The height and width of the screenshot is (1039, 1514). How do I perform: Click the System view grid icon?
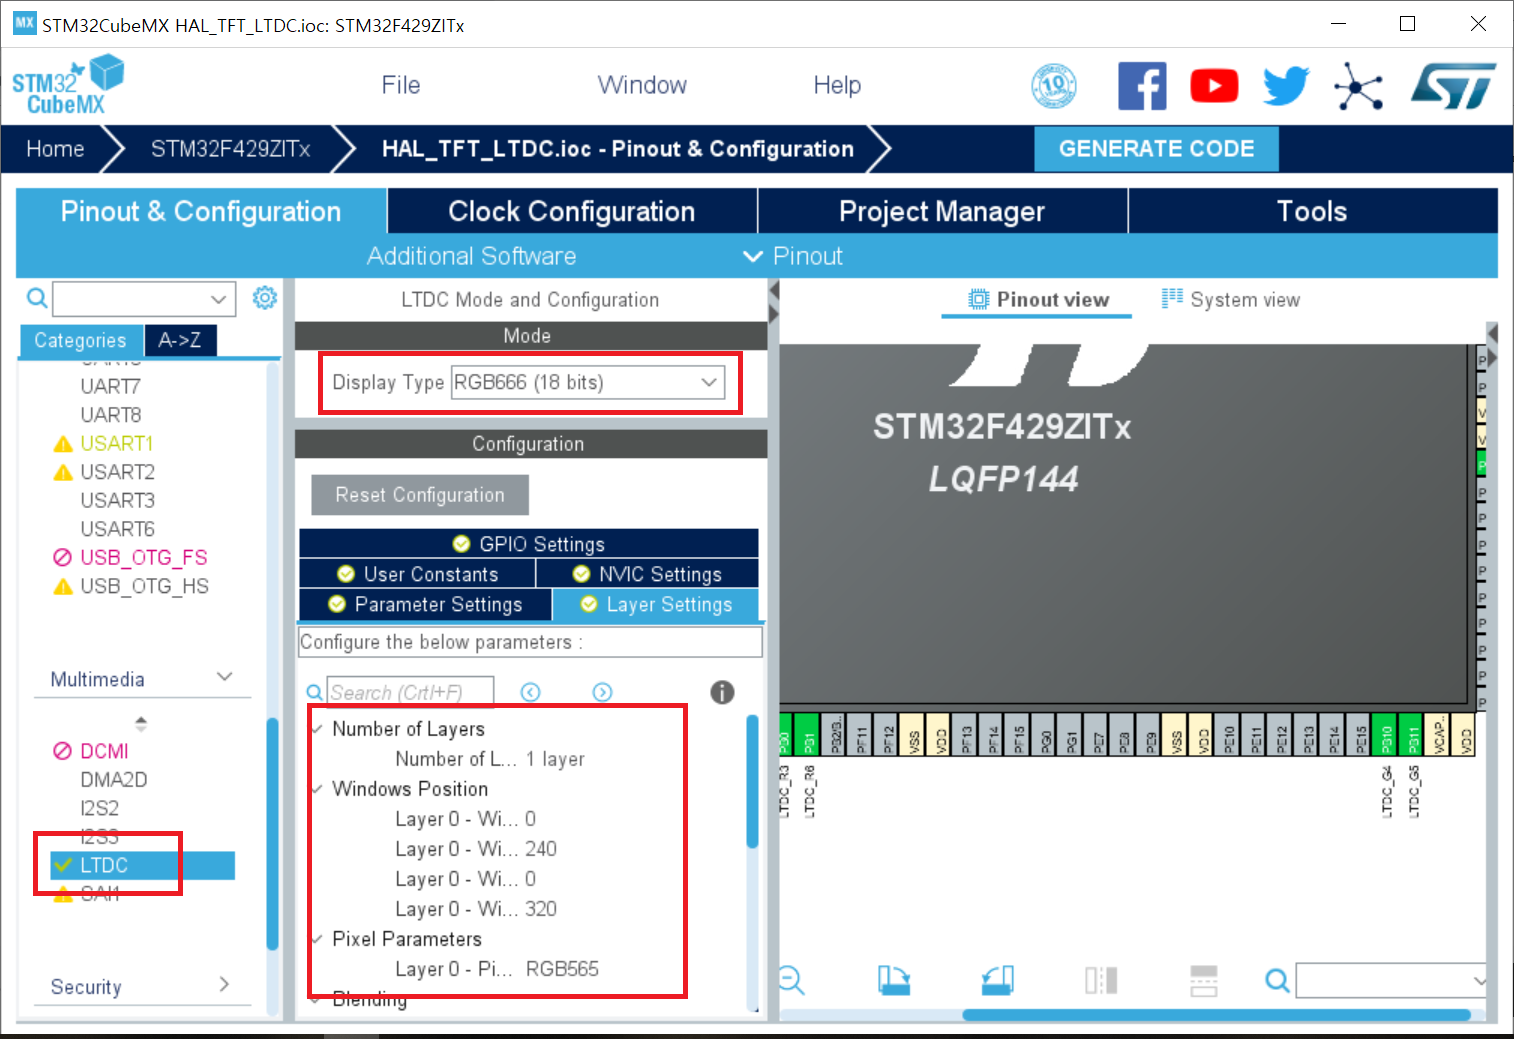pyautogui.click(x=1172, y=299)
